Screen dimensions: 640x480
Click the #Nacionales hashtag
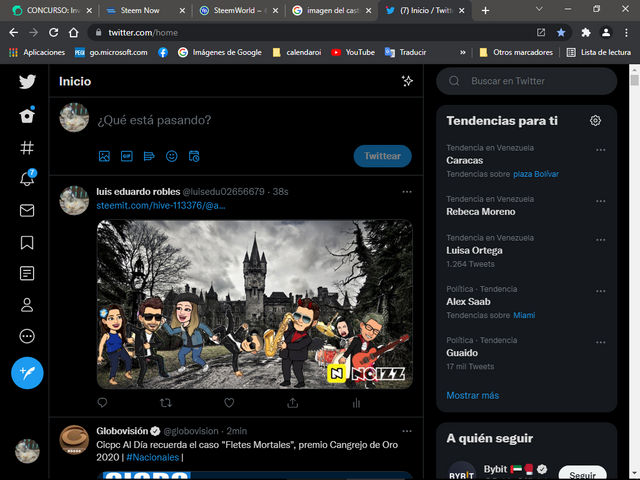point(153,458)
